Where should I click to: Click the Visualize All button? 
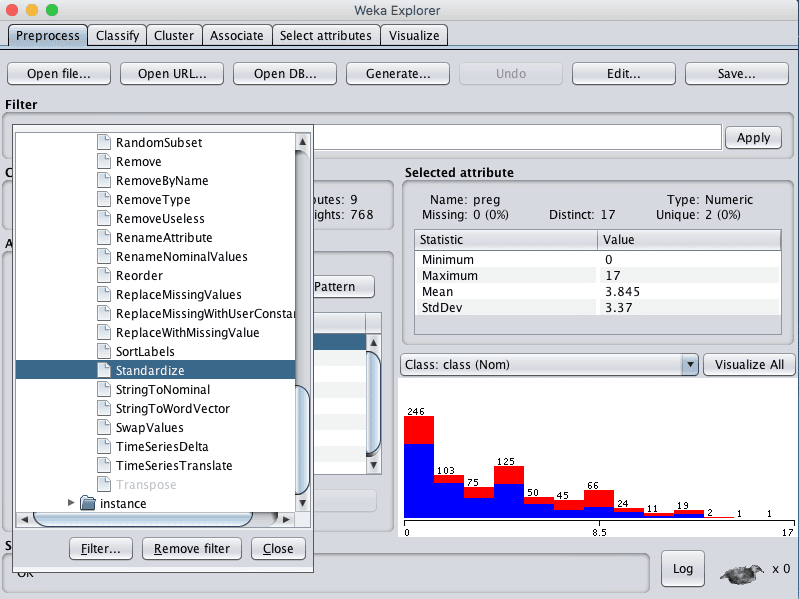point(749,365)
